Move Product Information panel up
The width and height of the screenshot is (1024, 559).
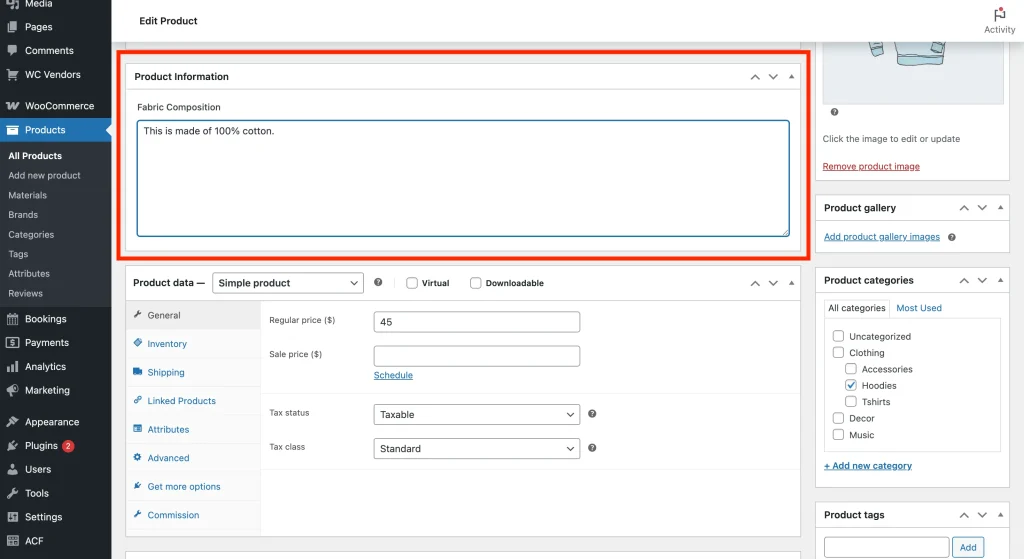click(755, 76)
